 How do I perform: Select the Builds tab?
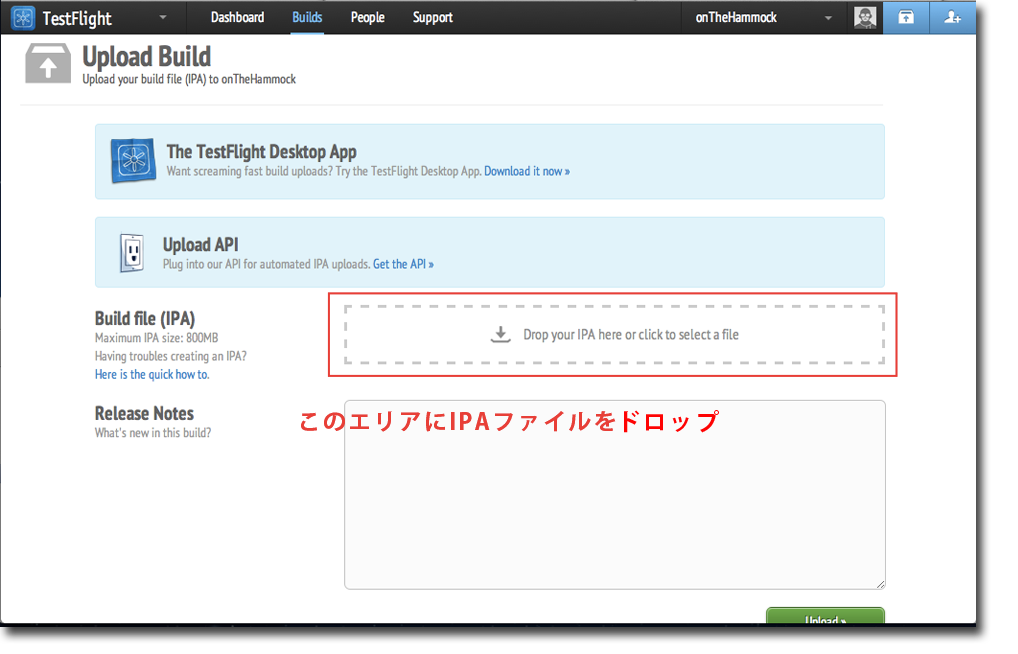coord(307,18)
